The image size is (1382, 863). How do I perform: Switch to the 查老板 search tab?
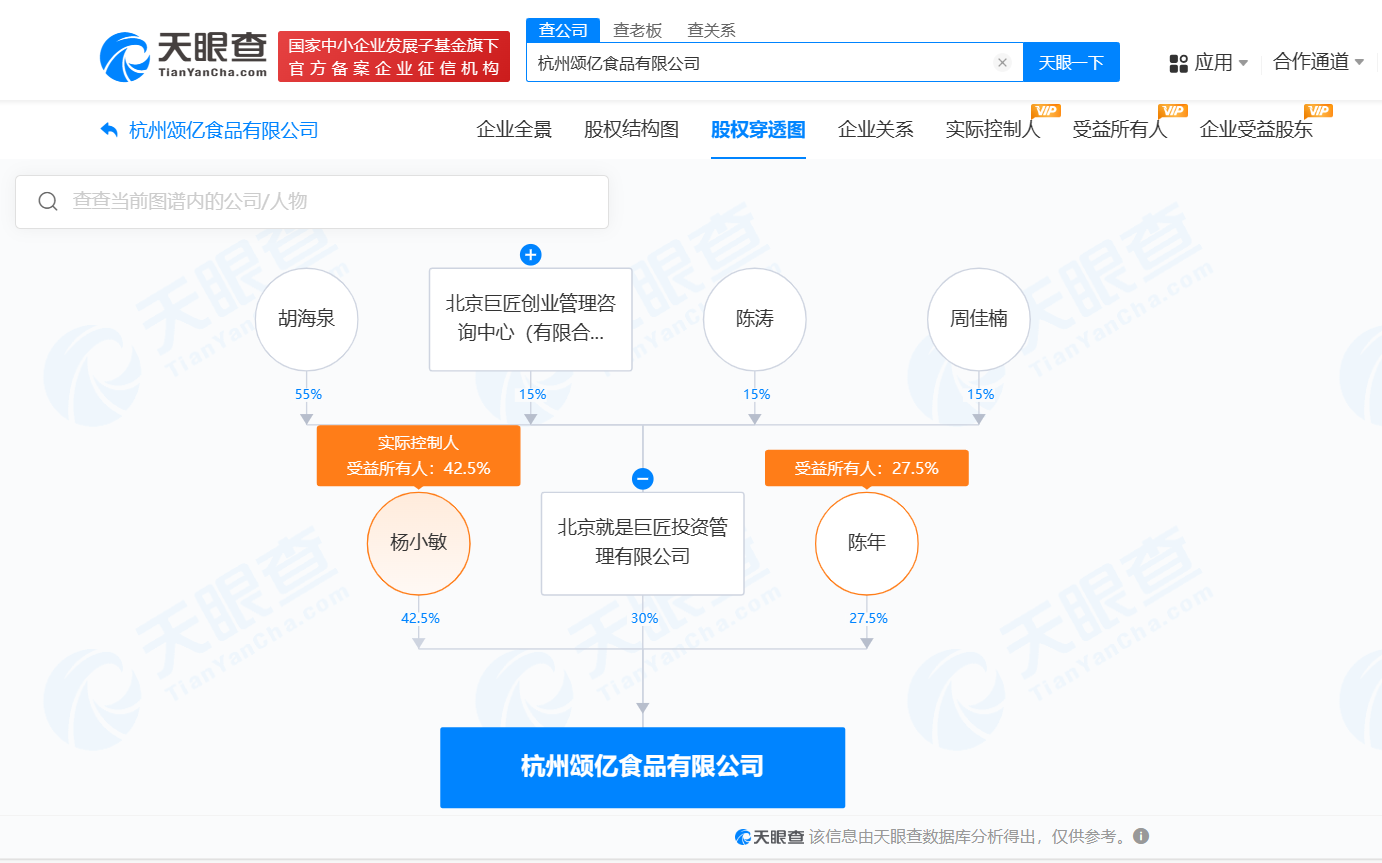coord(638,30)
